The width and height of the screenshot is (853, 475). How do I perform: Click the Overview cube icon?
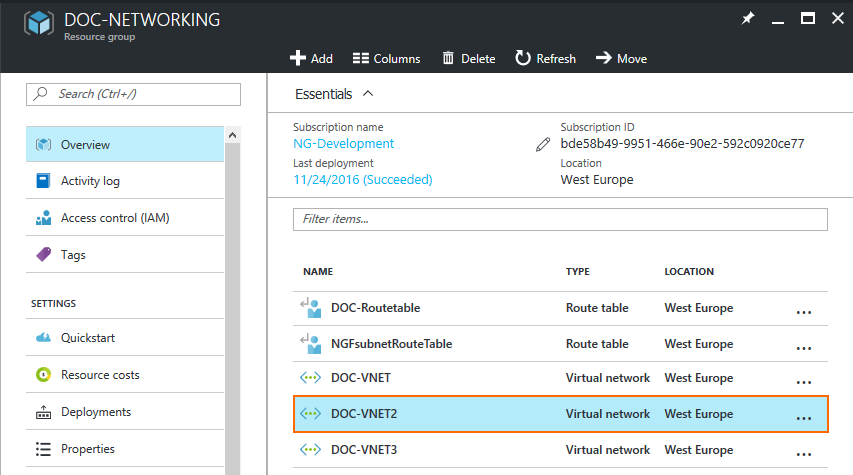pyautogui.click(x=44, y=145)
